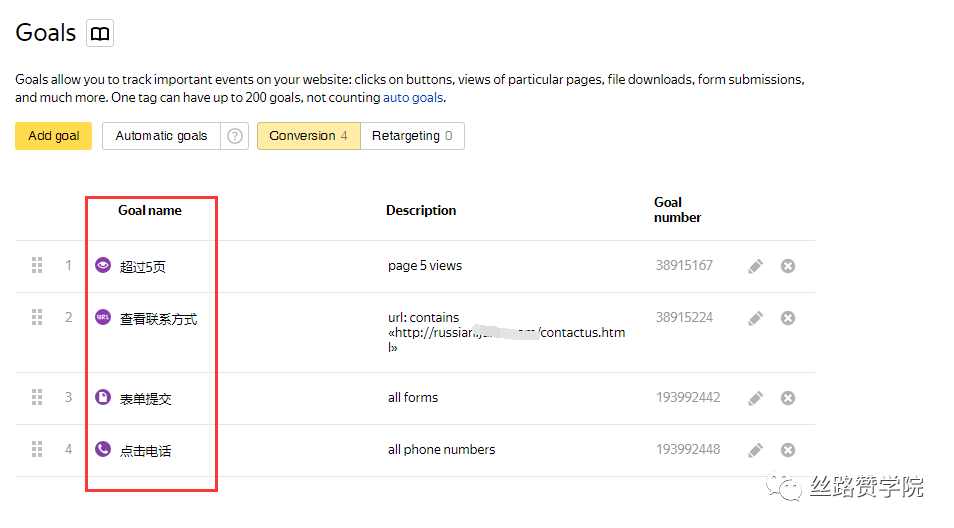Delete the 表单提交 goal
954x528 pixels.
click(x=788, y=398)
